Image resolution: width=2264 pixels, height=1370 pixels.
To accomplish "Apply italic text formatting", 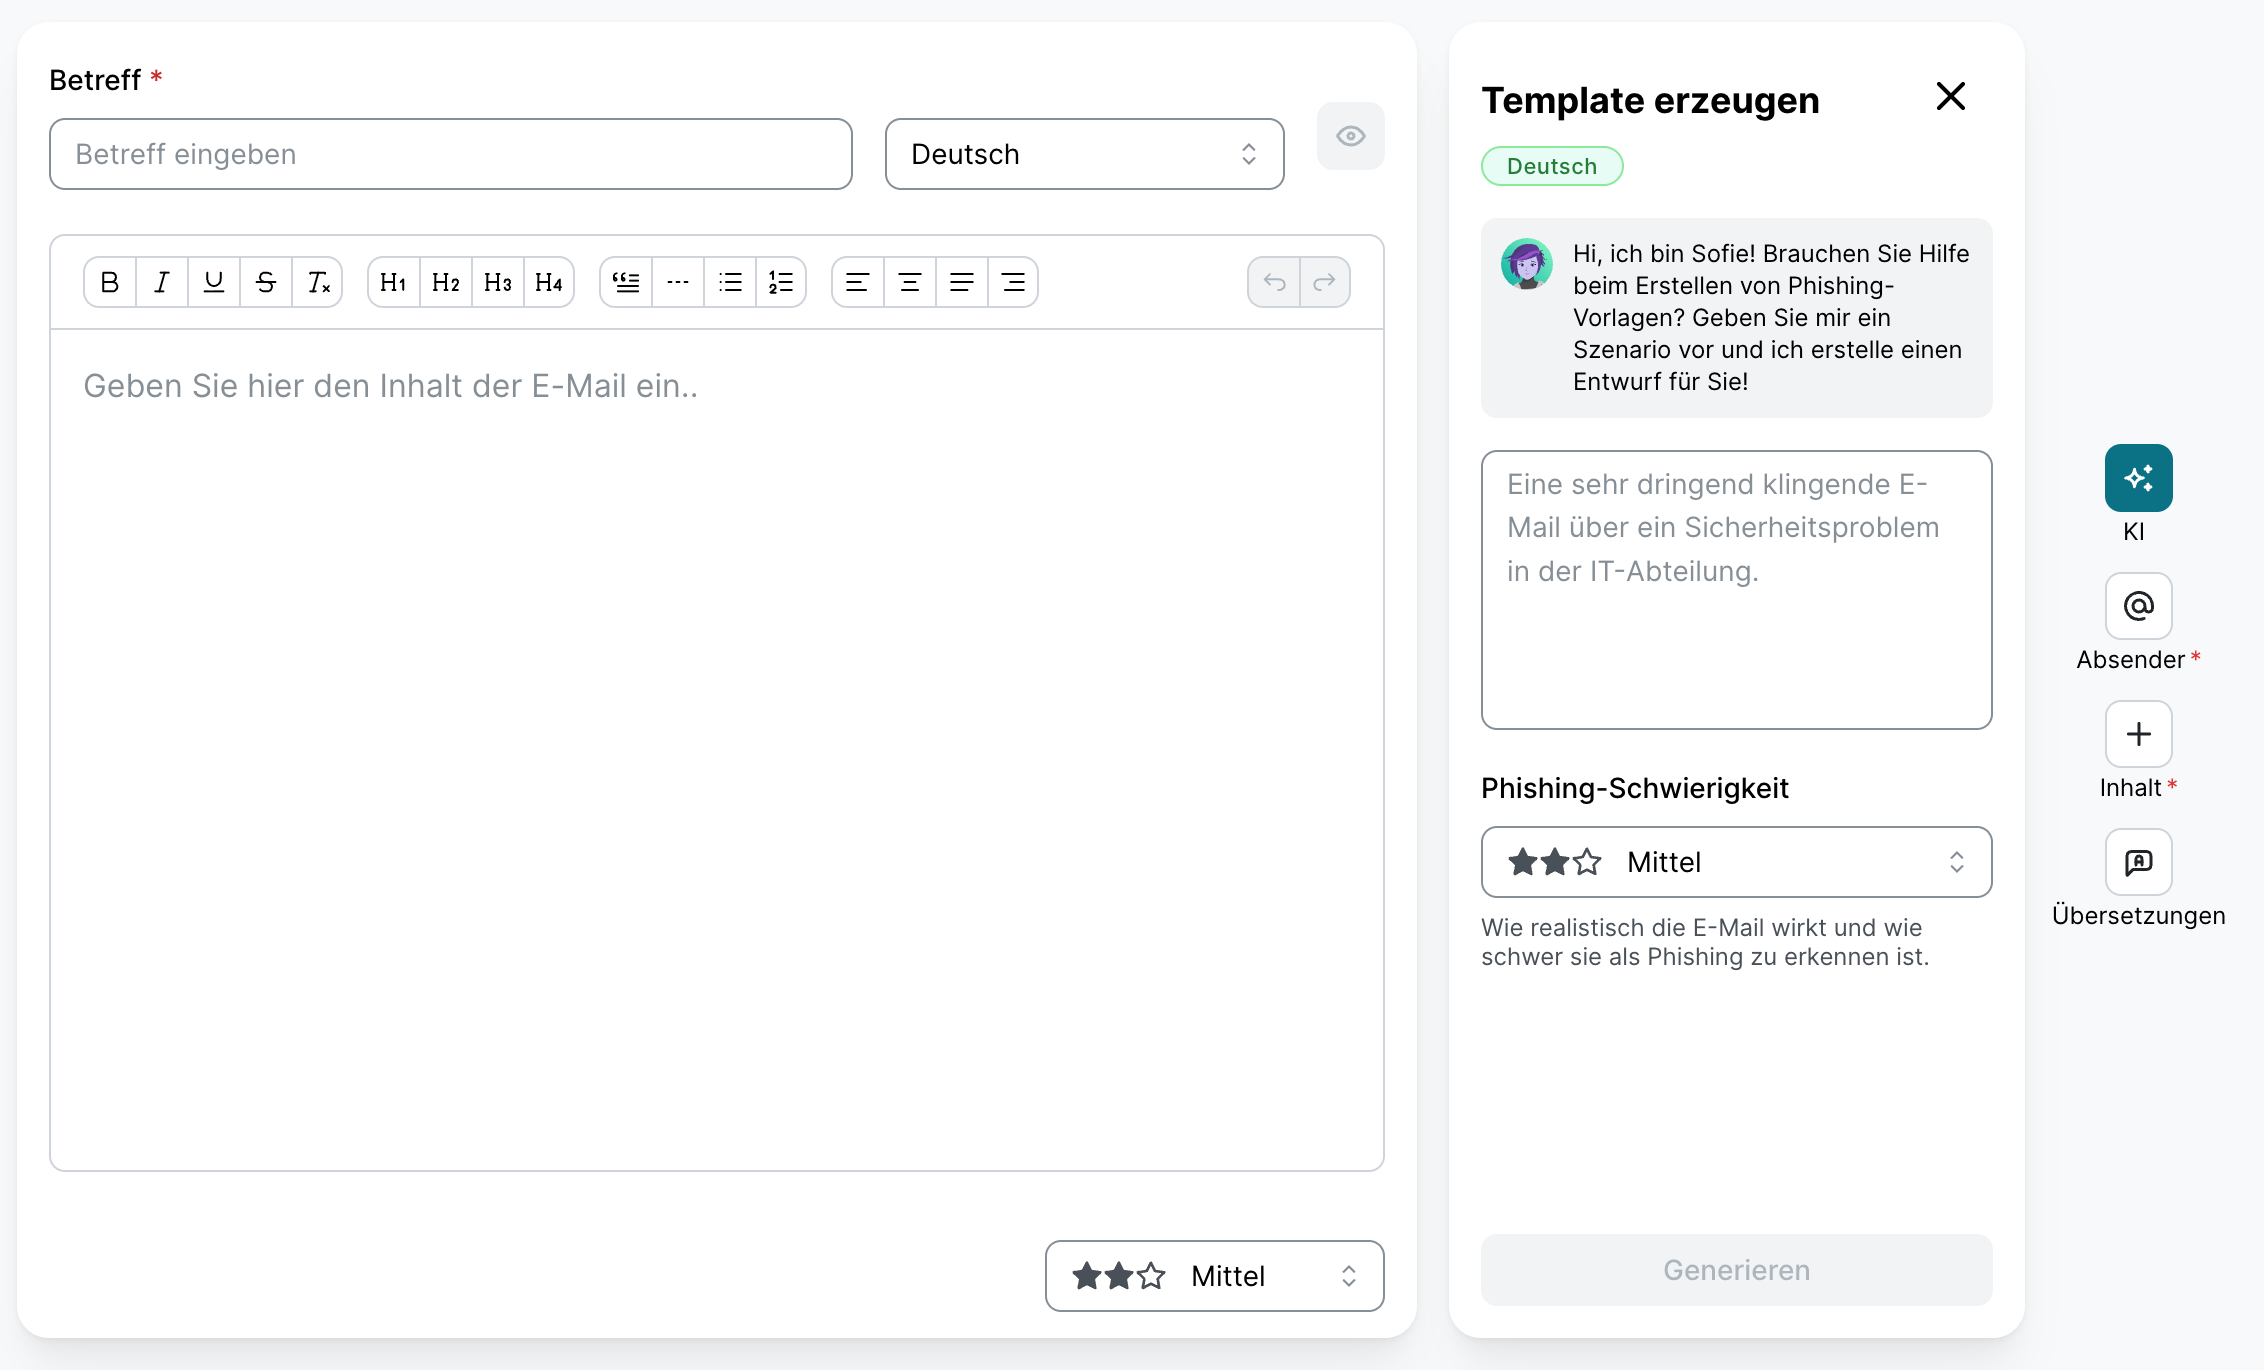I will pyautogui.click(x=162, y=282).
